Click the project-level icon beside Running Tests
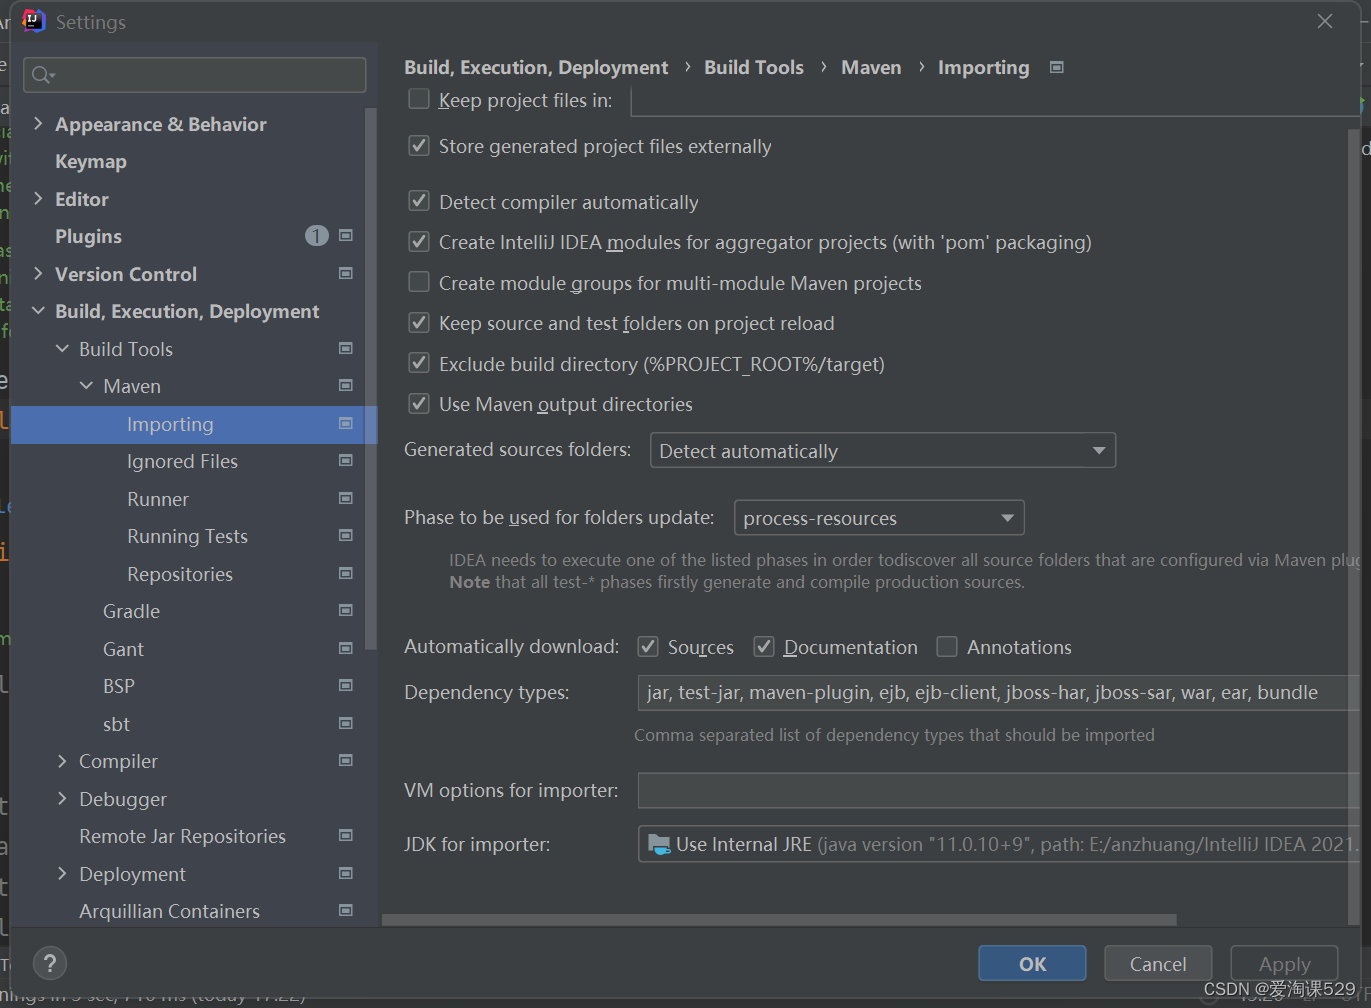Image resolution: width=1371 pixels, height=1008 pixels. click(346, 536)
